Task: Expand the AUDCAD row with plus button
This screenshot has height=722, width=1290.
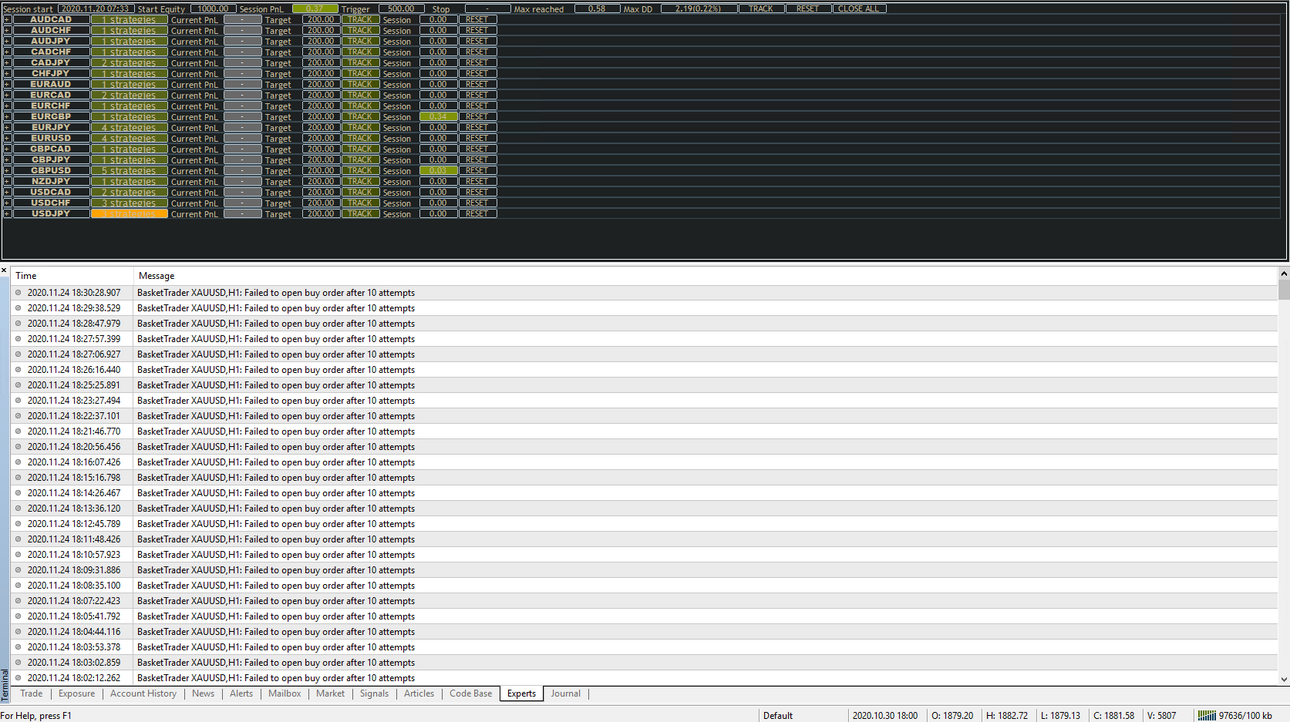Action: point(7,20)
